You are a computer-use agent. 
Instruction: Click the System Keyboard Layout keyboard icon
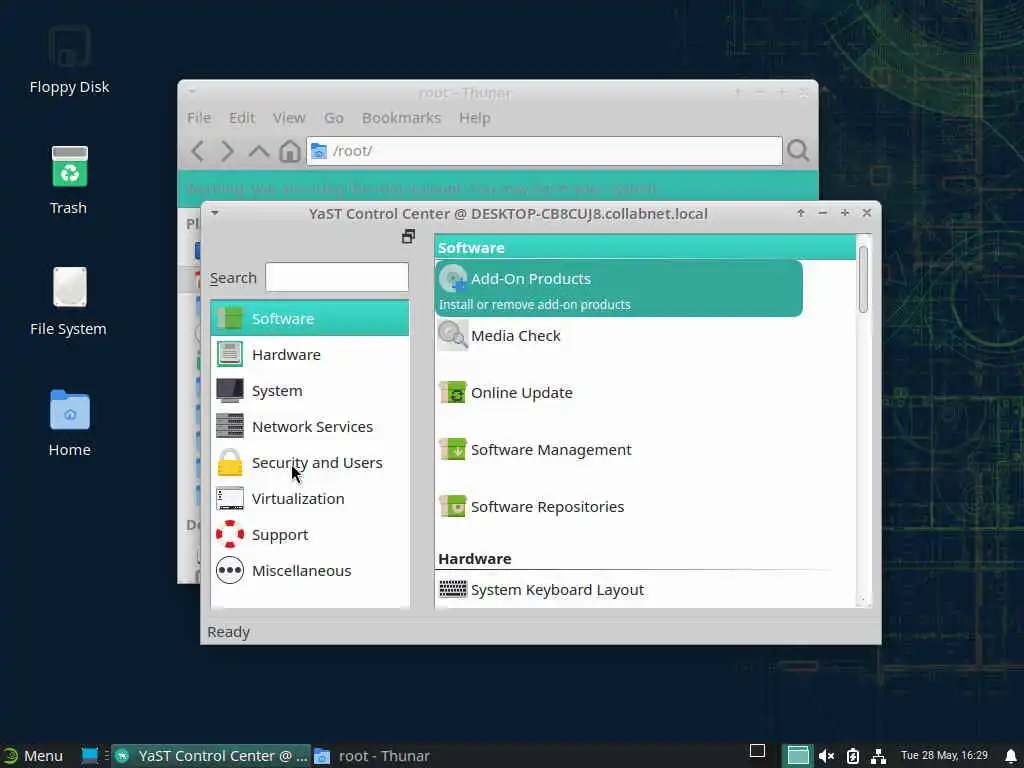point(453,589)
